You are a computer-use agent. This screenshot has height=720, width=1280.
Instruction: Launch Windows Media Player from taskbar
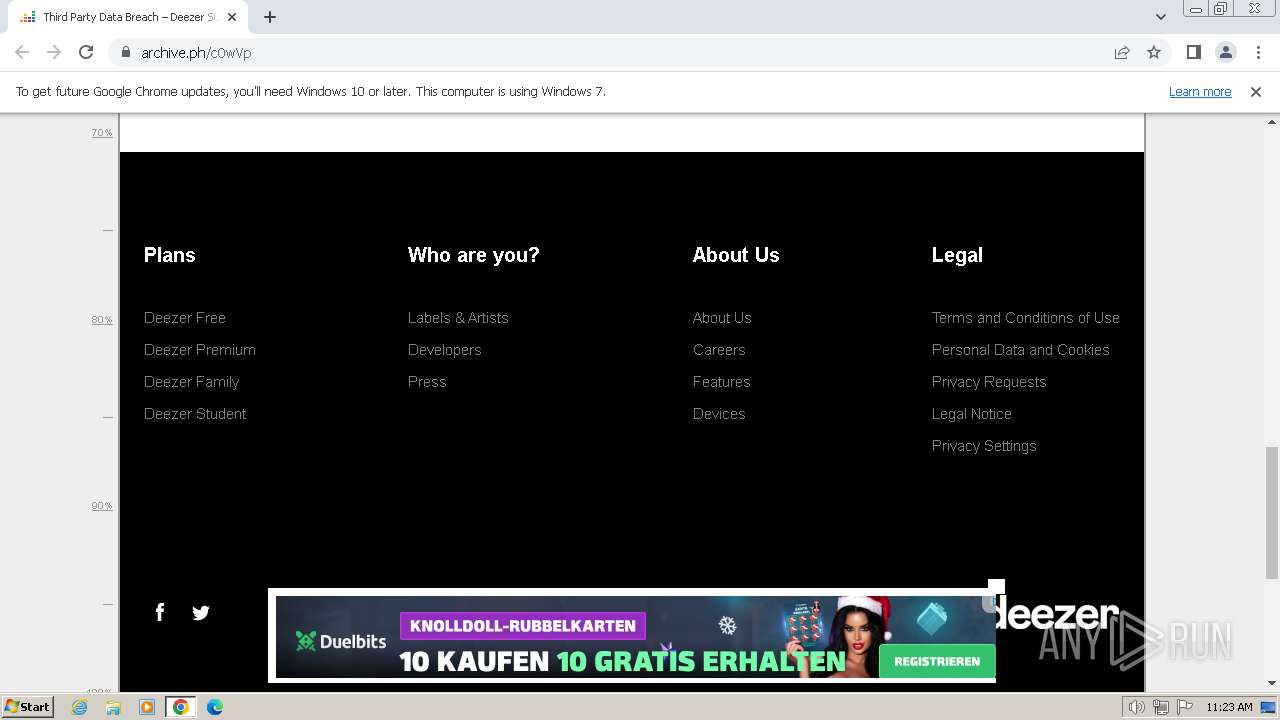point(147,707)
